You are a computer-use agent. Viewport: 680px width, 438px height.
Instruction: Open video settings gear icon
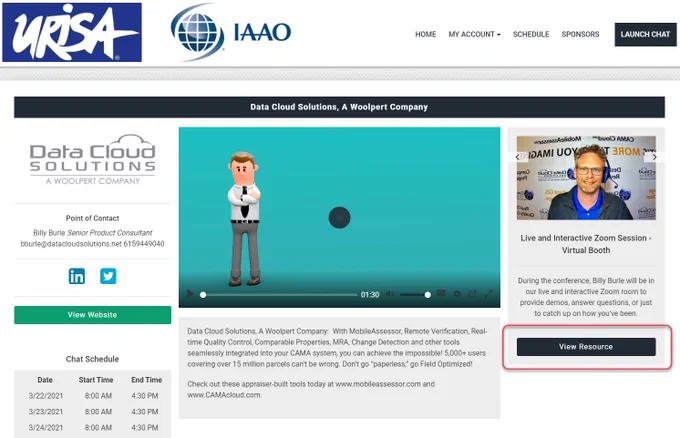click(x=457, y=294)
